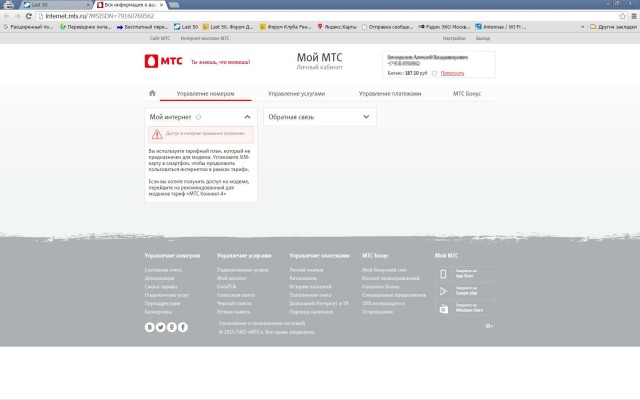
Task: Click footer Детализация link
Action: 159,278
